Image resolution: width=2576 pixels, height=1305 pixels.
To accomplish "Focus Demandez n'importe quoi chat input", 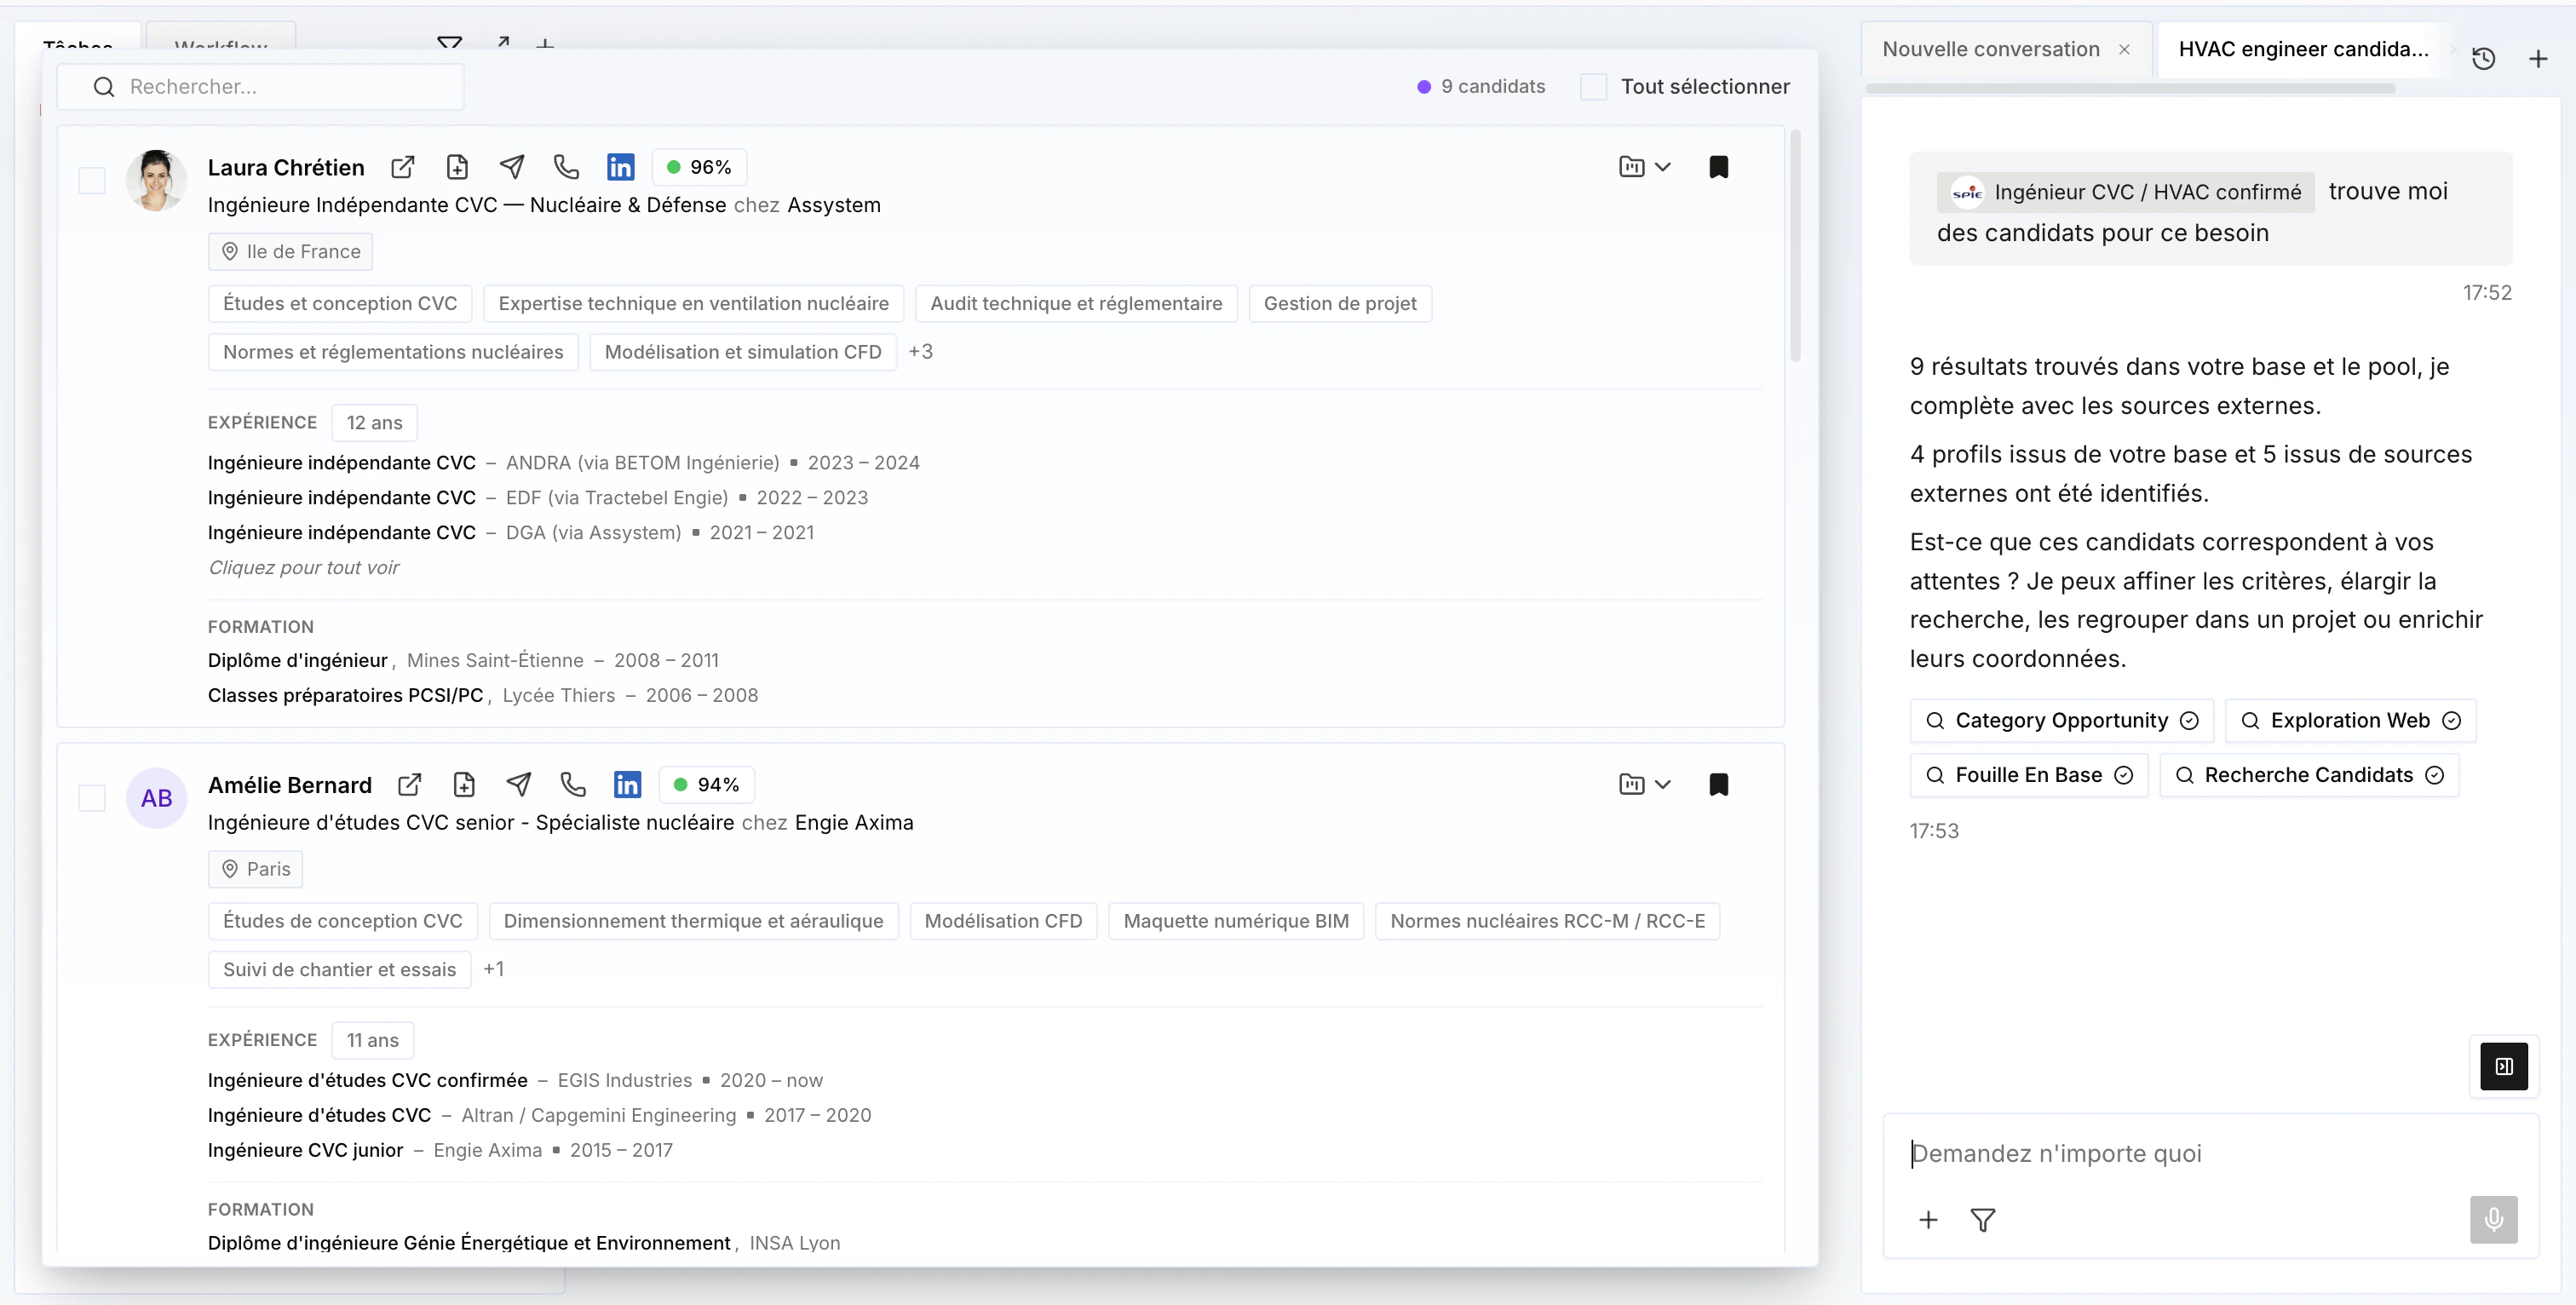I will pyautogui.click(x=2210, y=1154).
